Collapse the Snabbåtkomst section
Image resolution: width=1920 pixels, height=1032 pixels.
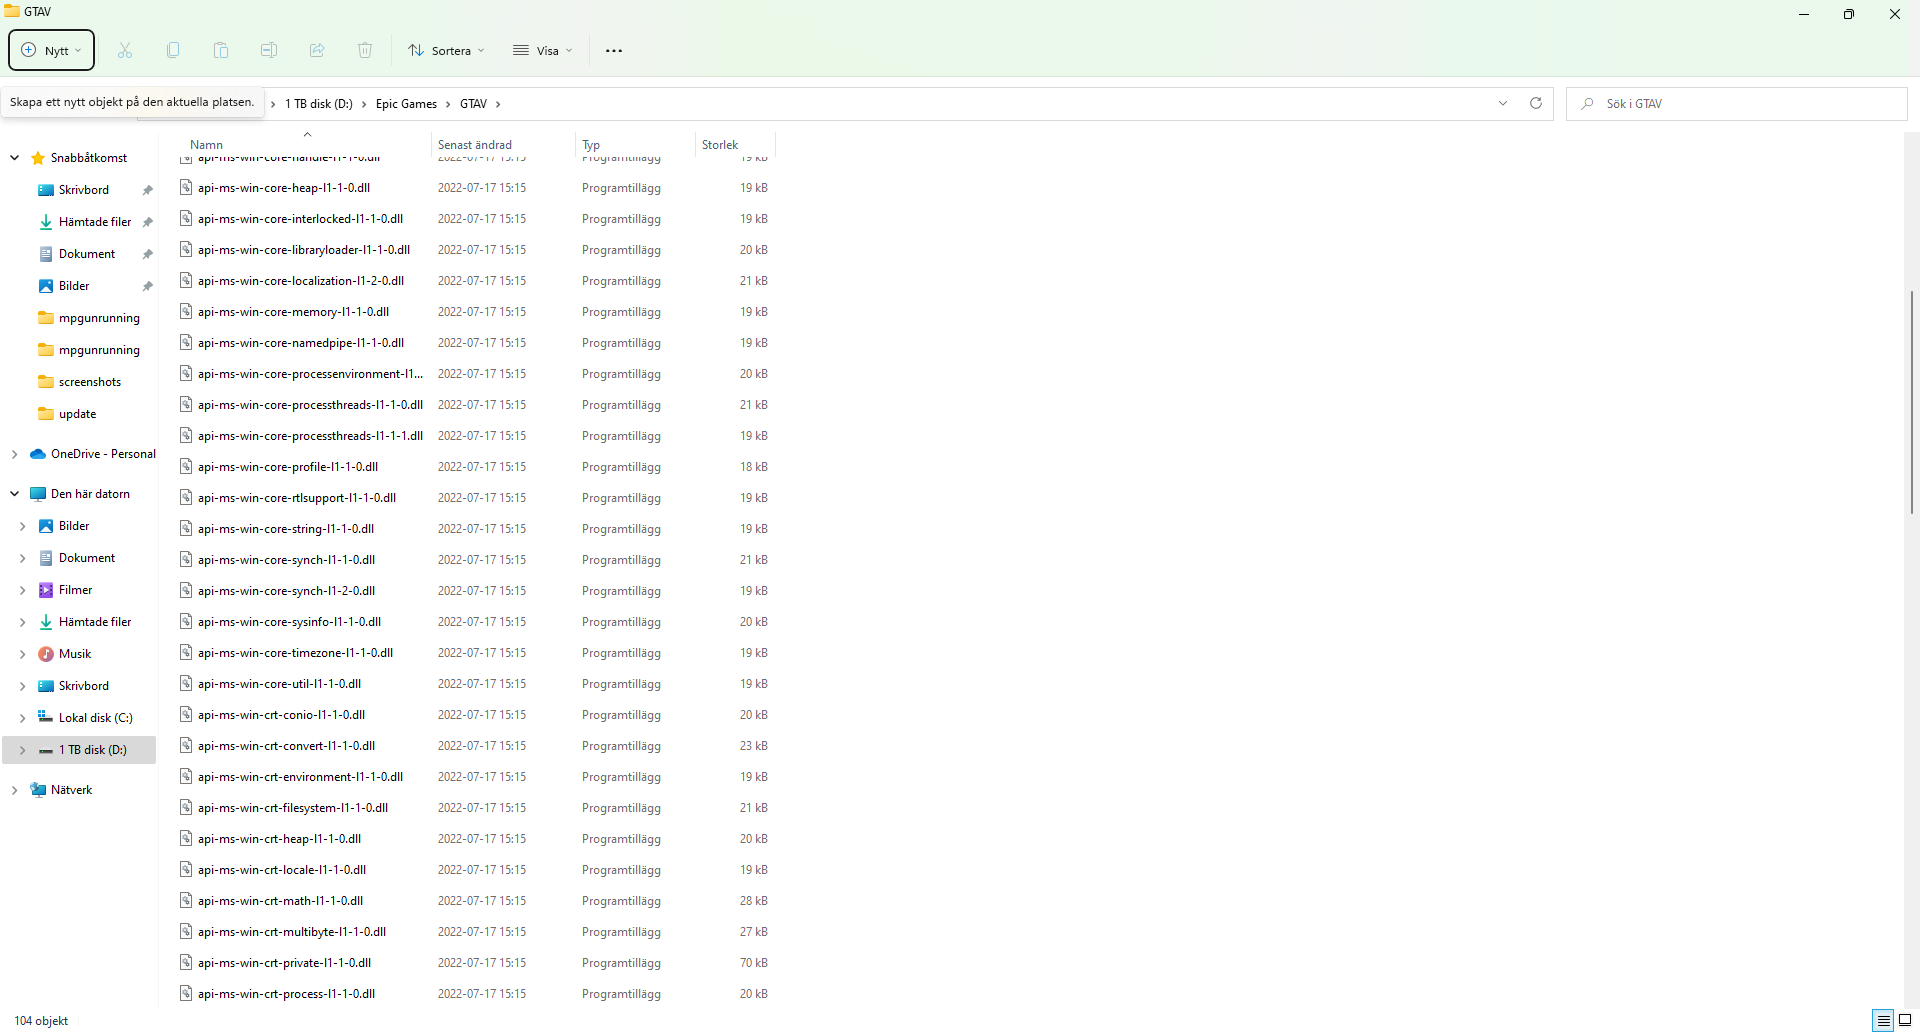click(14, 157)
